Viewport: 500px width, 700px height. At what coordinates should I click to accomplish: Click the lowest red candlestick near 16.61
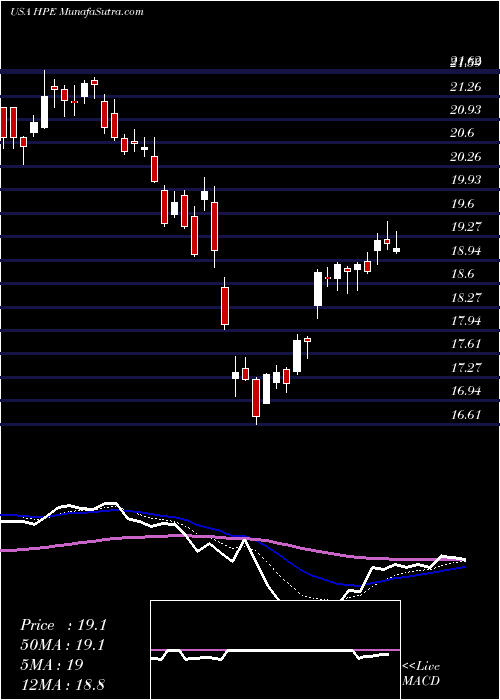pos(256,398)
